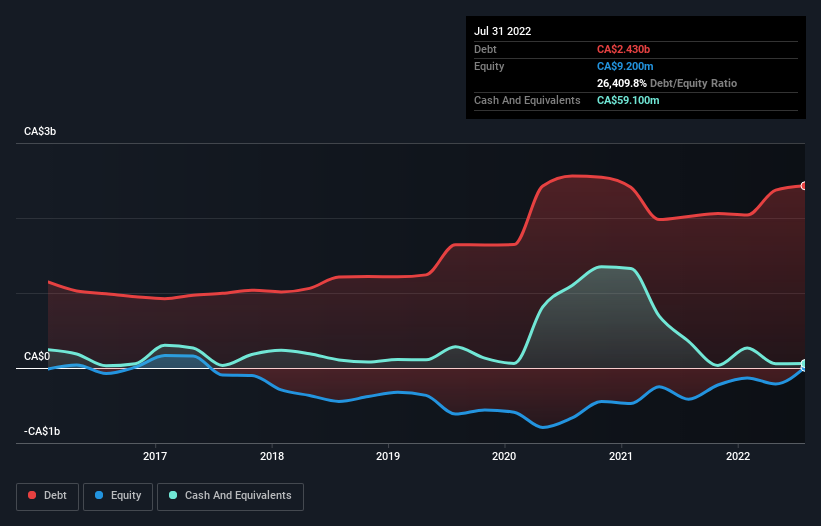Image resolution: width=821 pixels, height=526 pixels.
Task: Click the 2020 x-axis label
Action: tap(504, 456)
